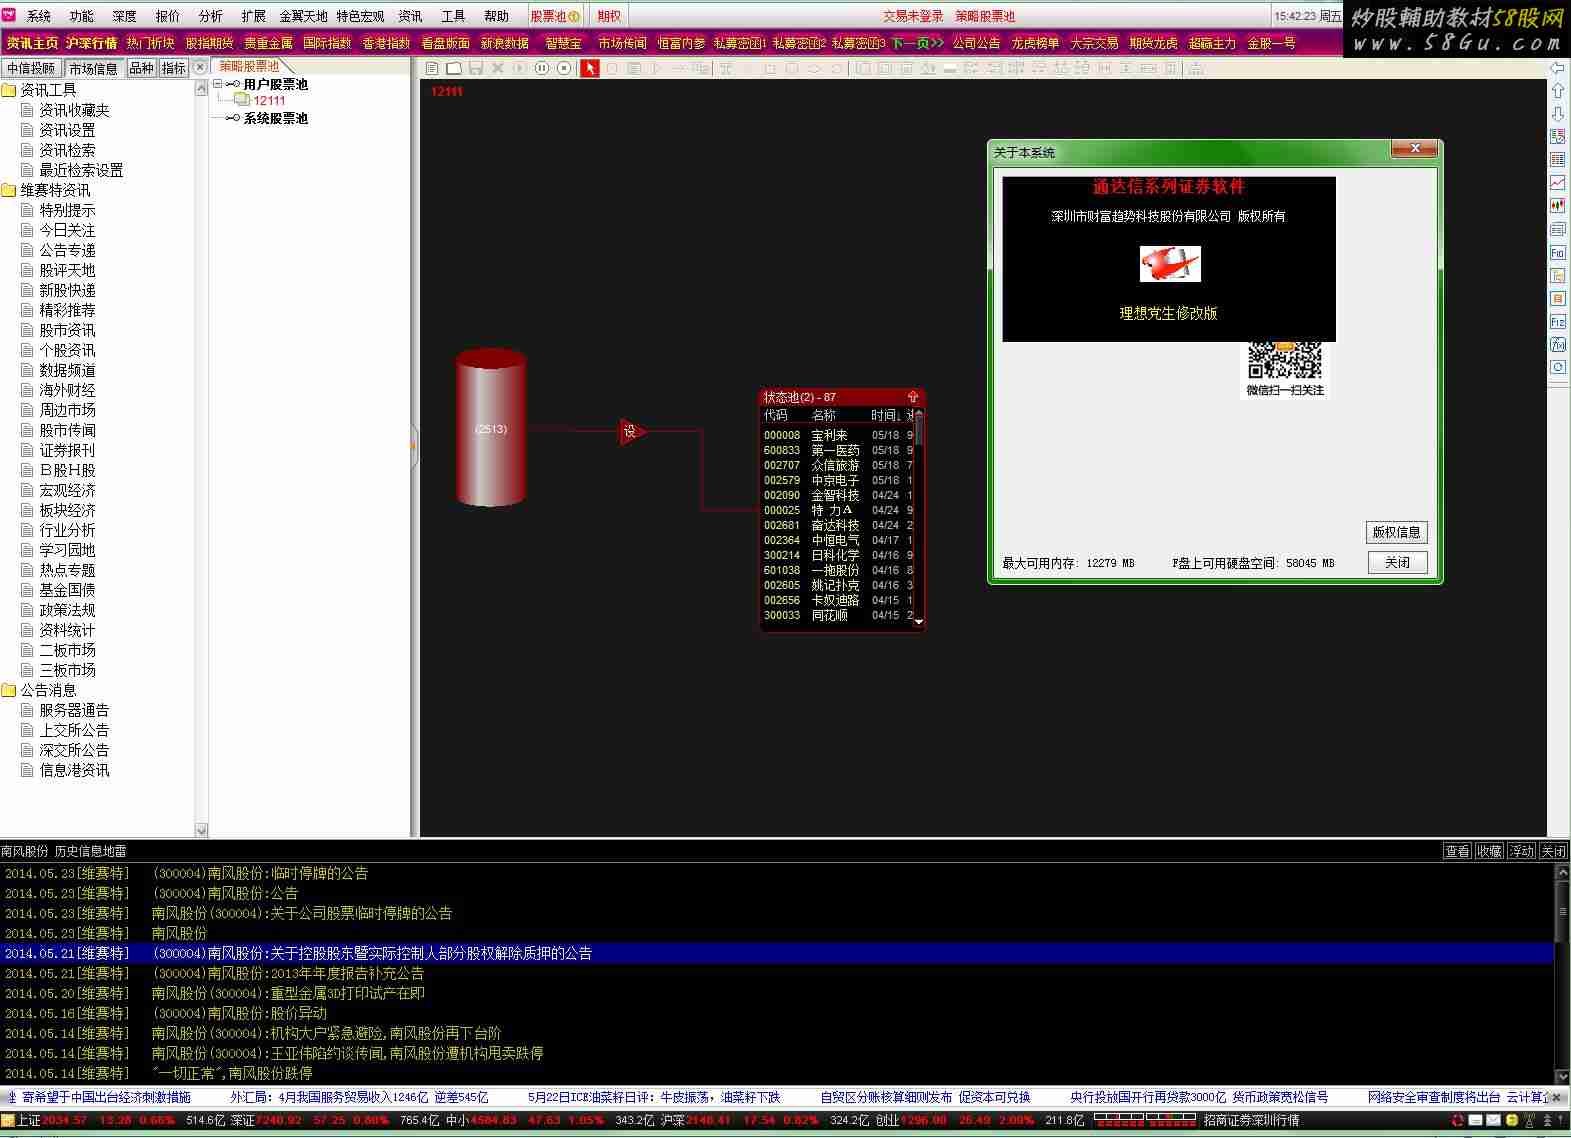Screen dimensions: 1571x1138
Task: Select 12111 pool in tree
Action: [269, 101]
